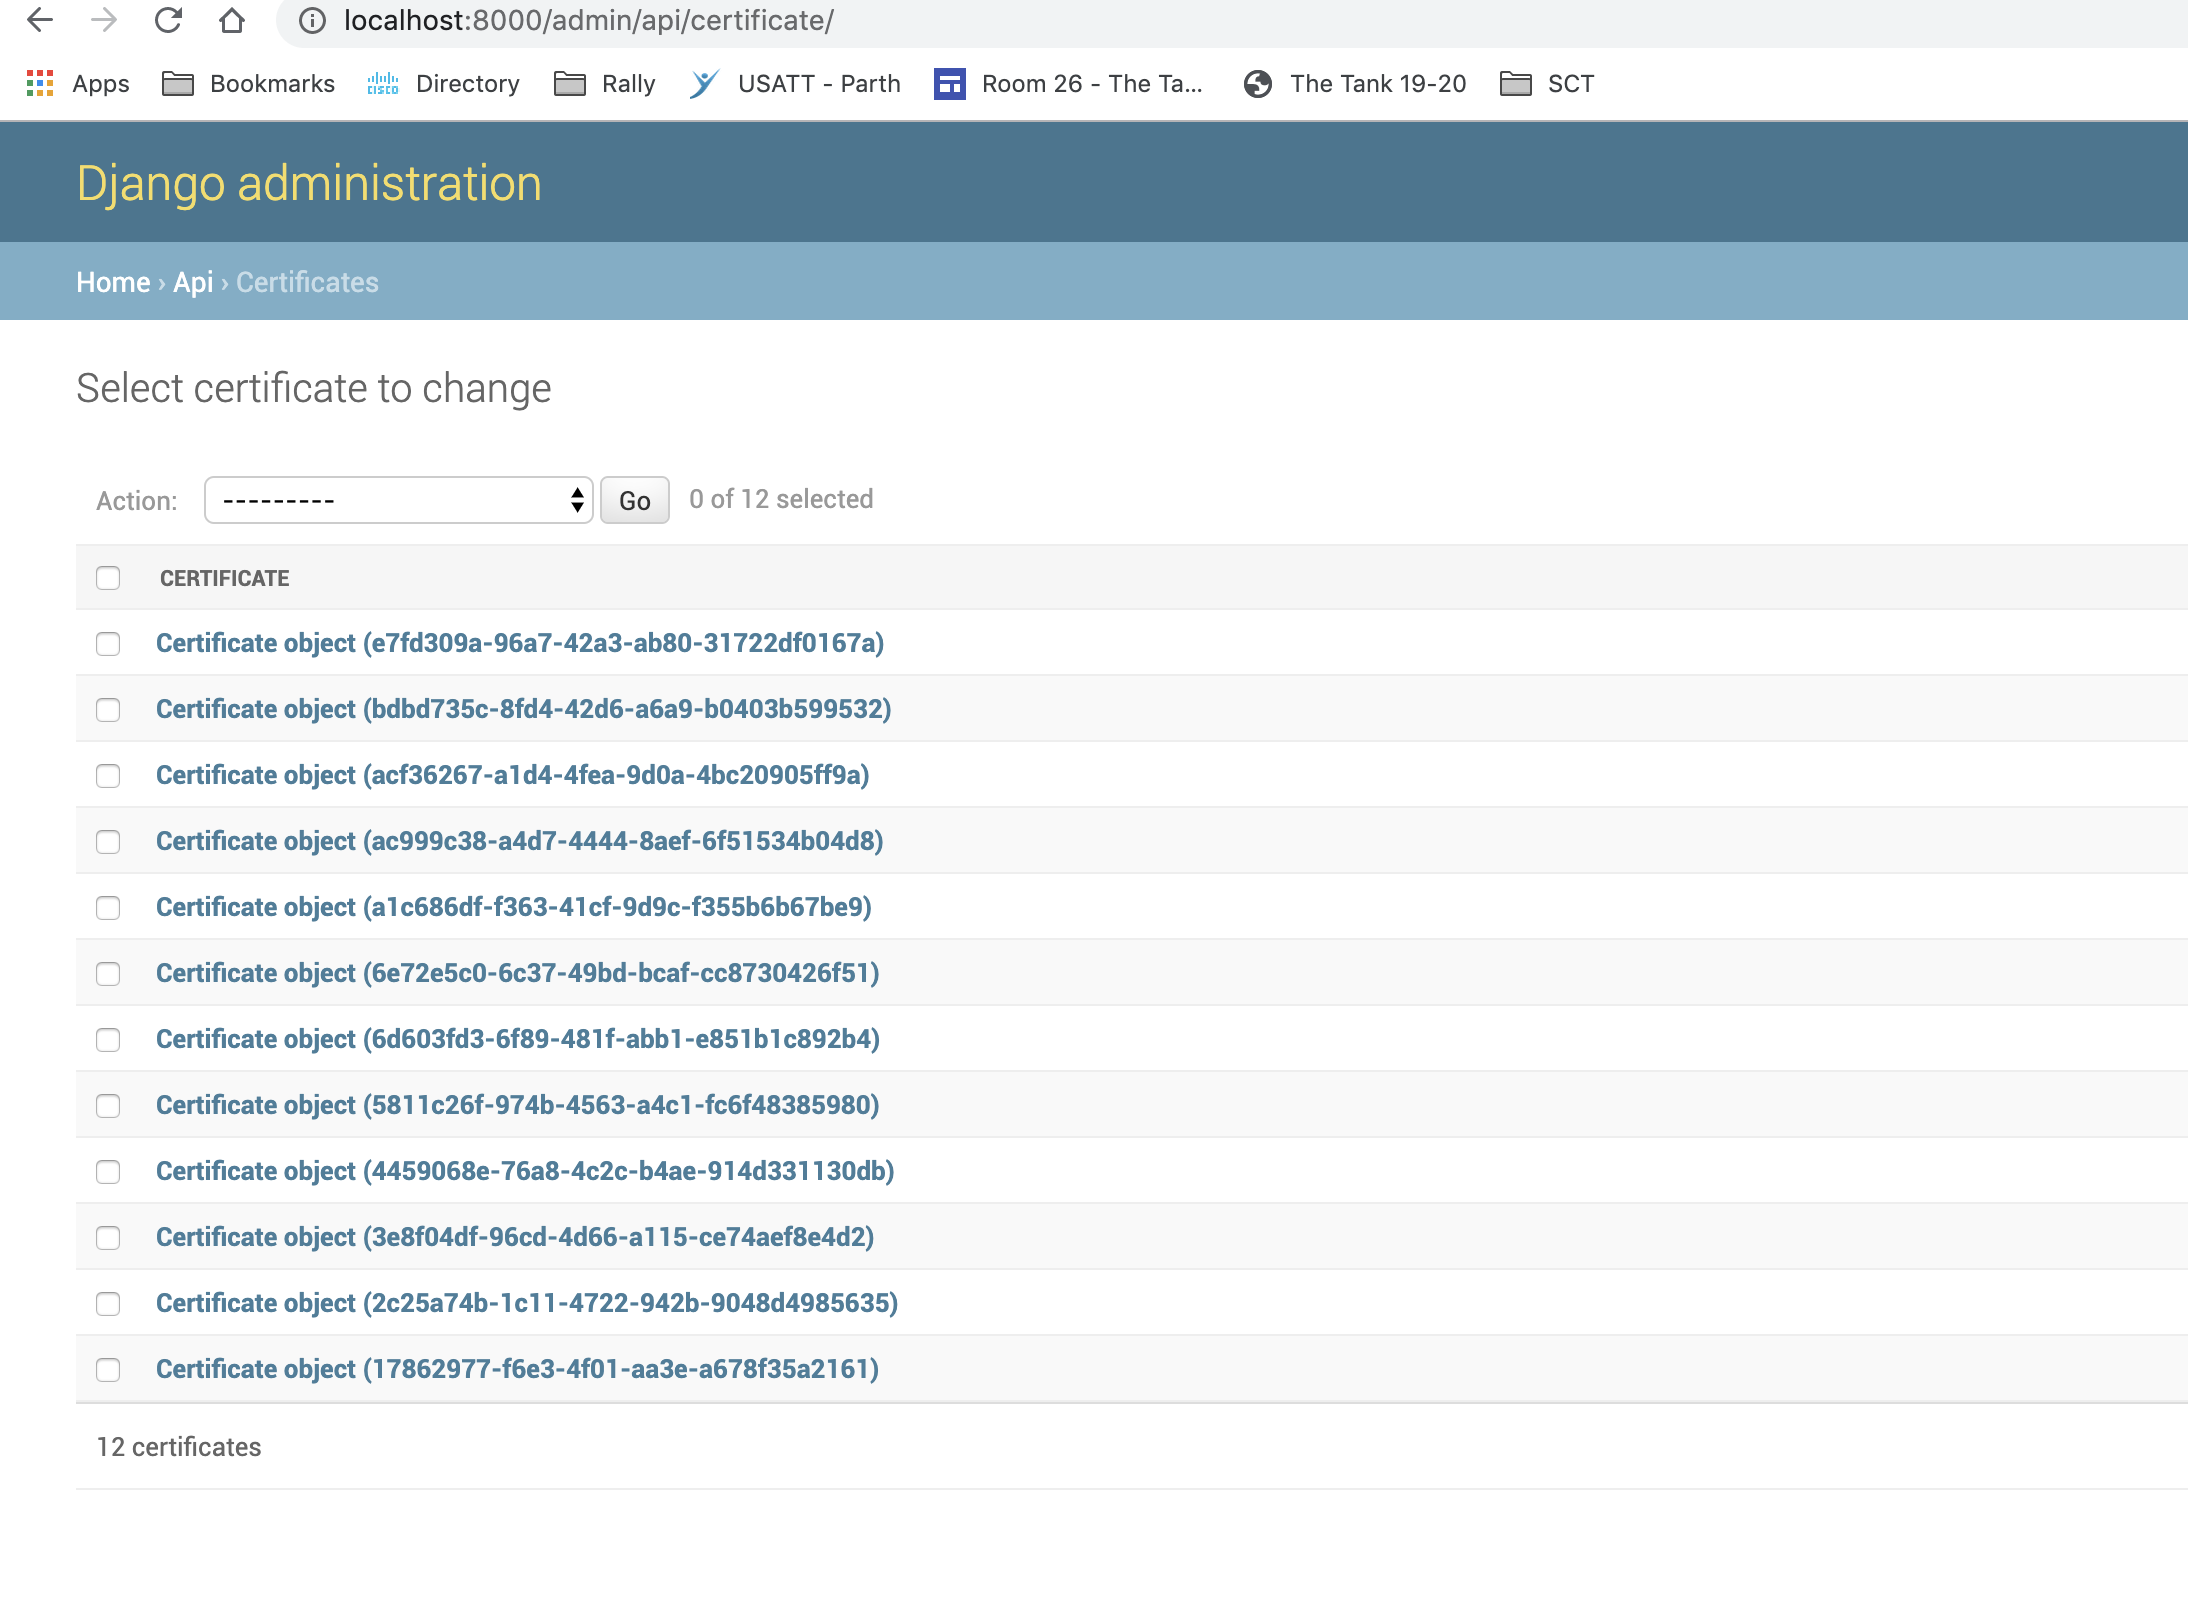Check the box for certificate 6e72e5c0
Image resolution: width=2188 pixels, height=1624 pixels.
pyautogui.click(x=108, y=974)
